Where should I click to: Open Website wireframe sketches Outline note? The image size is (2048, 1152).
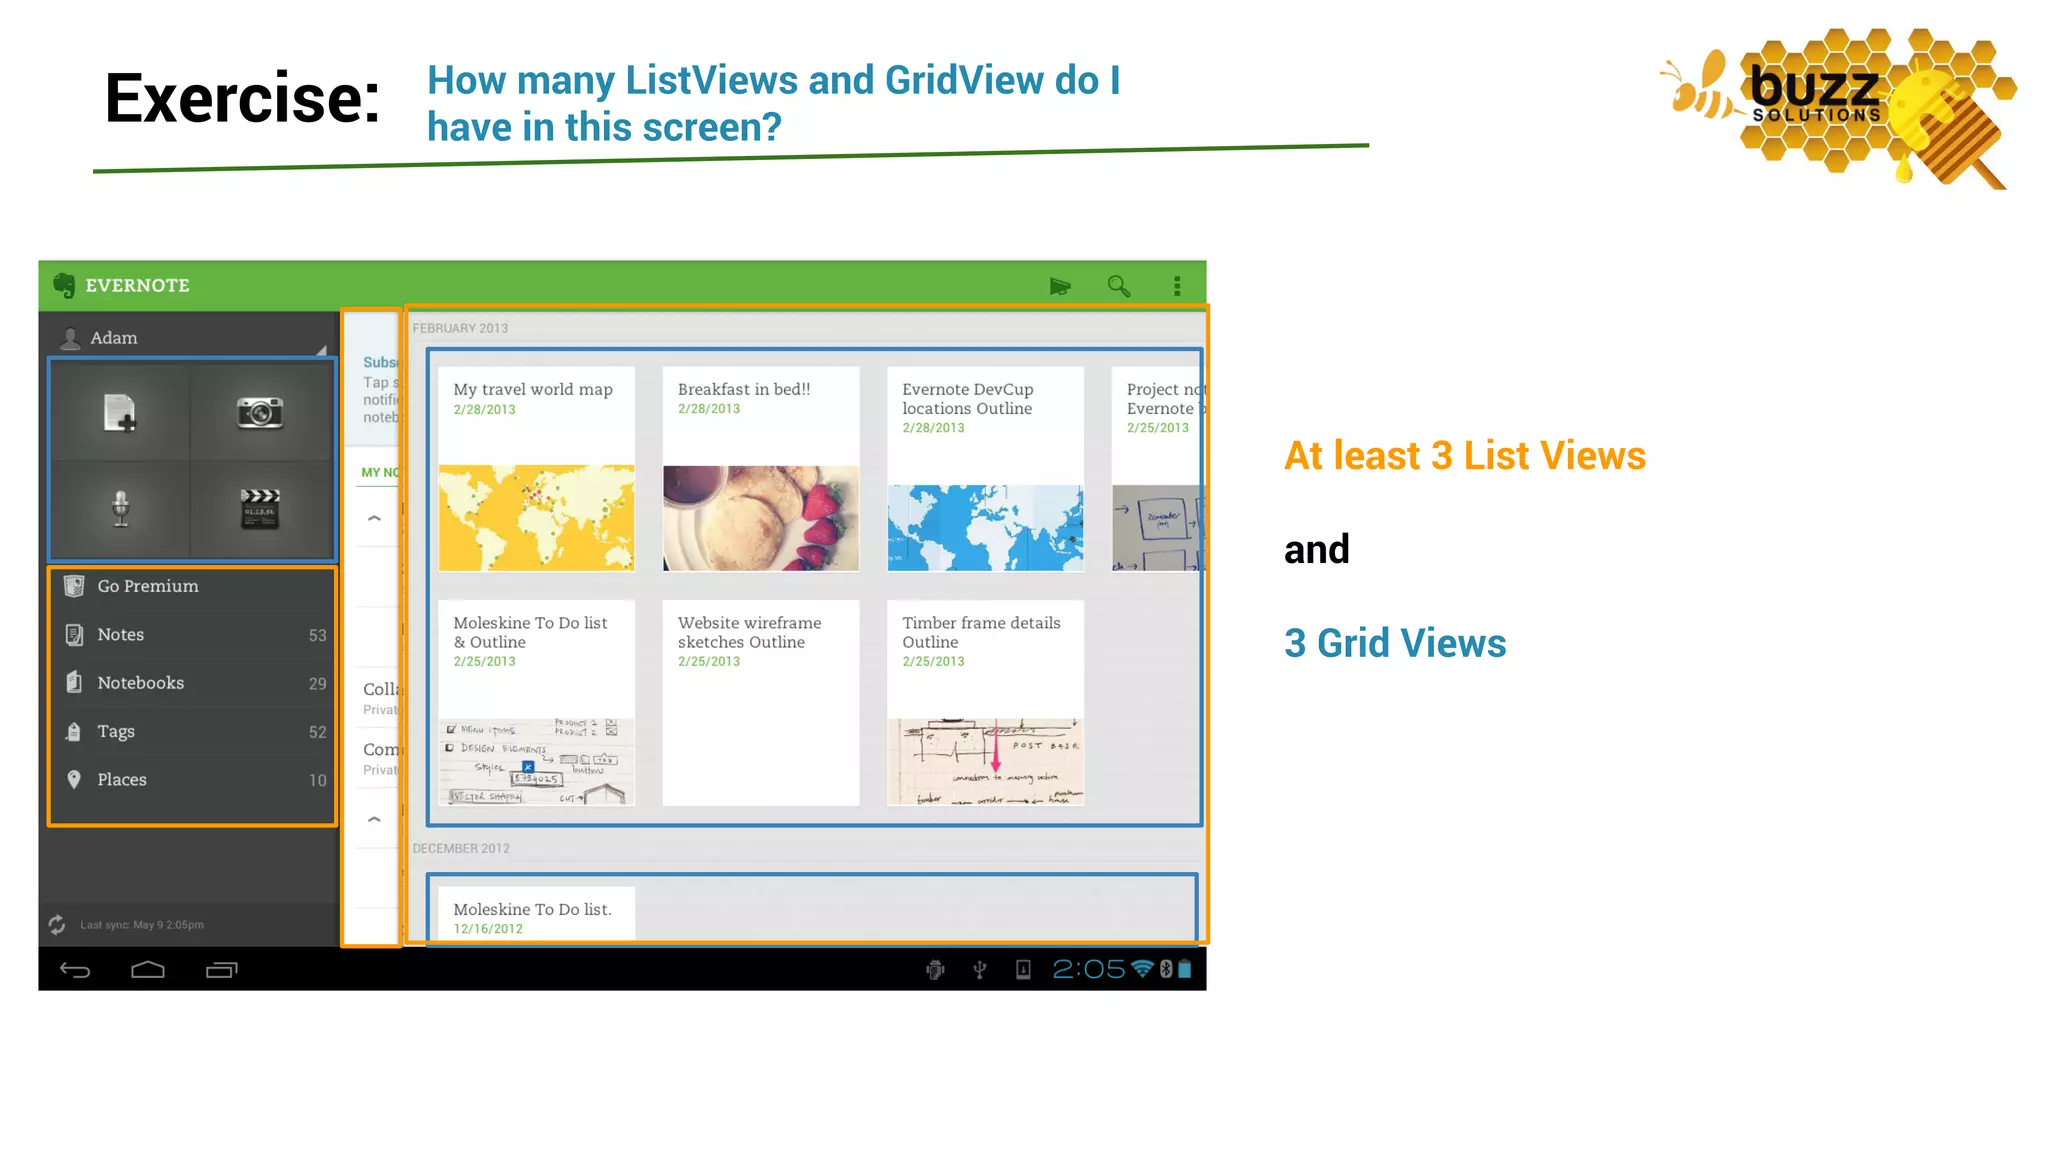[761, 703]
